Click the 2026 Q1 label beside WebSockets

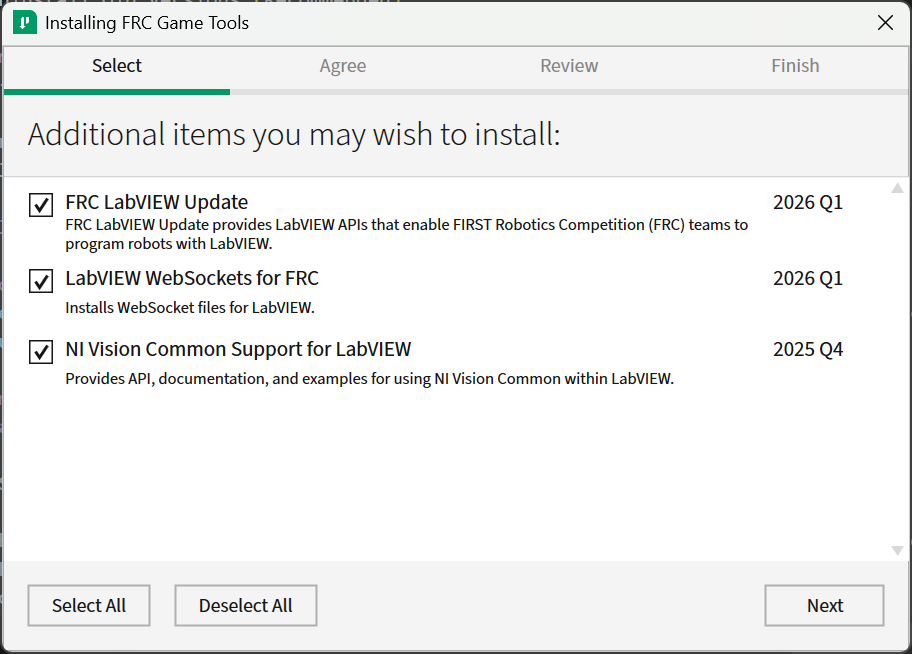coord(807,278)
